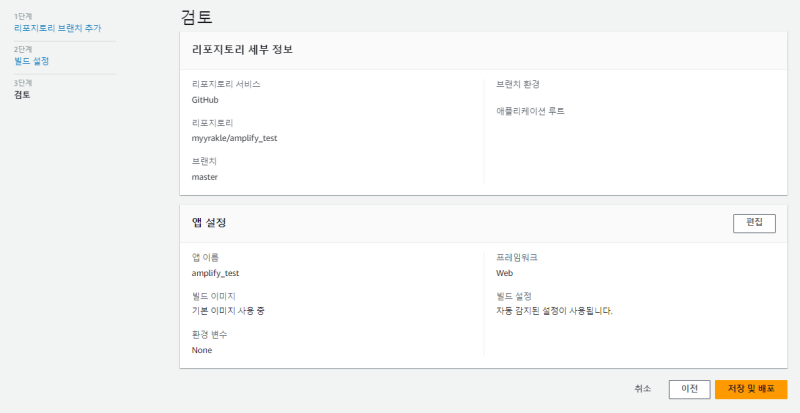
Task: Click the None environment variable value
Action: (x=202, y=350)
